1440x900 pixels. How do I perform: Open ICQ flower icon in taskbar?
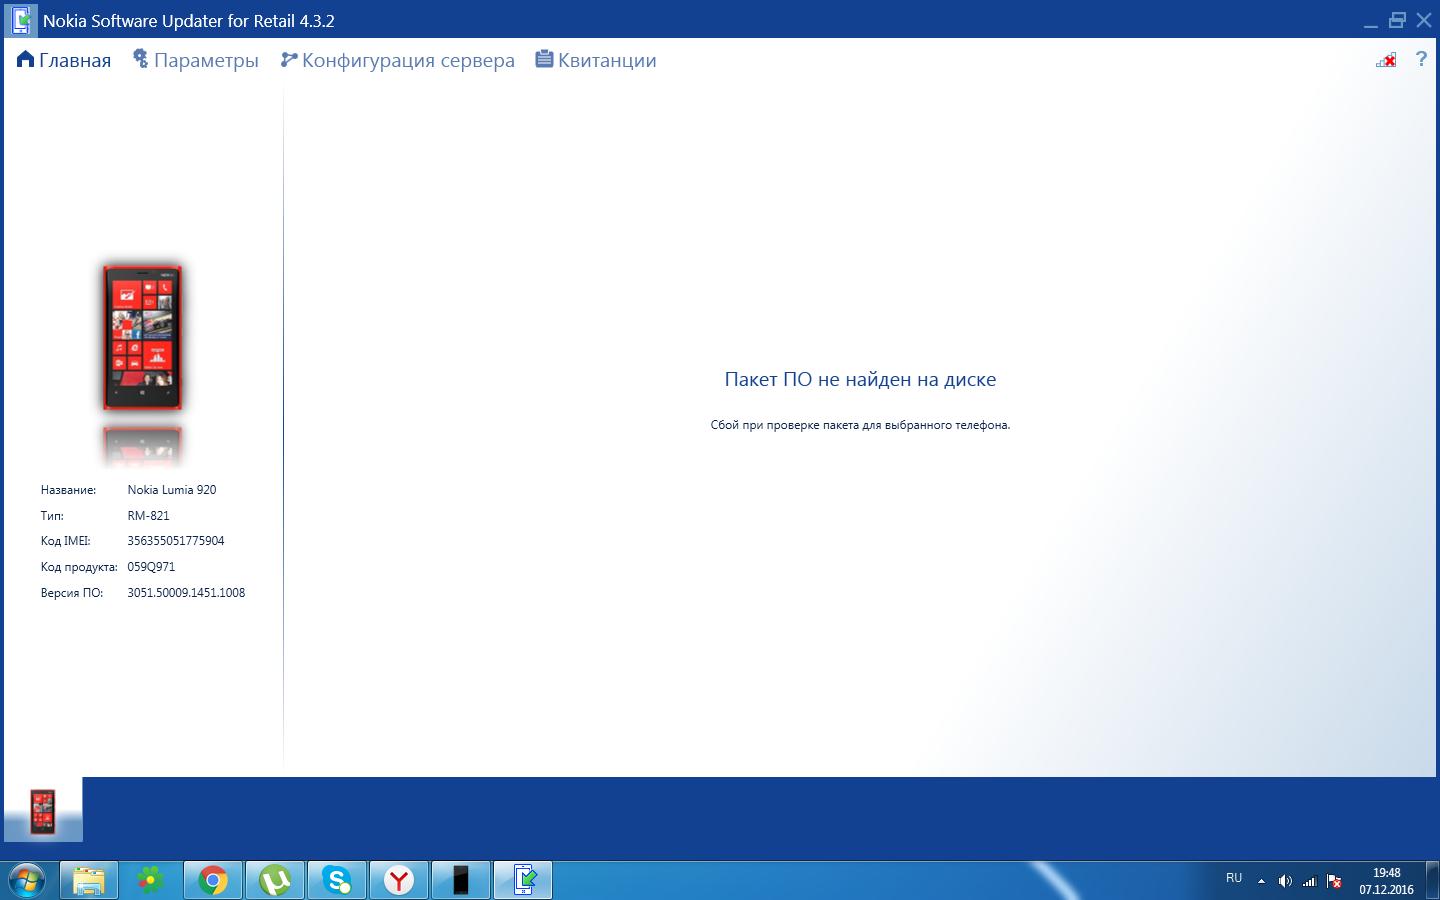click(x=151, y=880)
